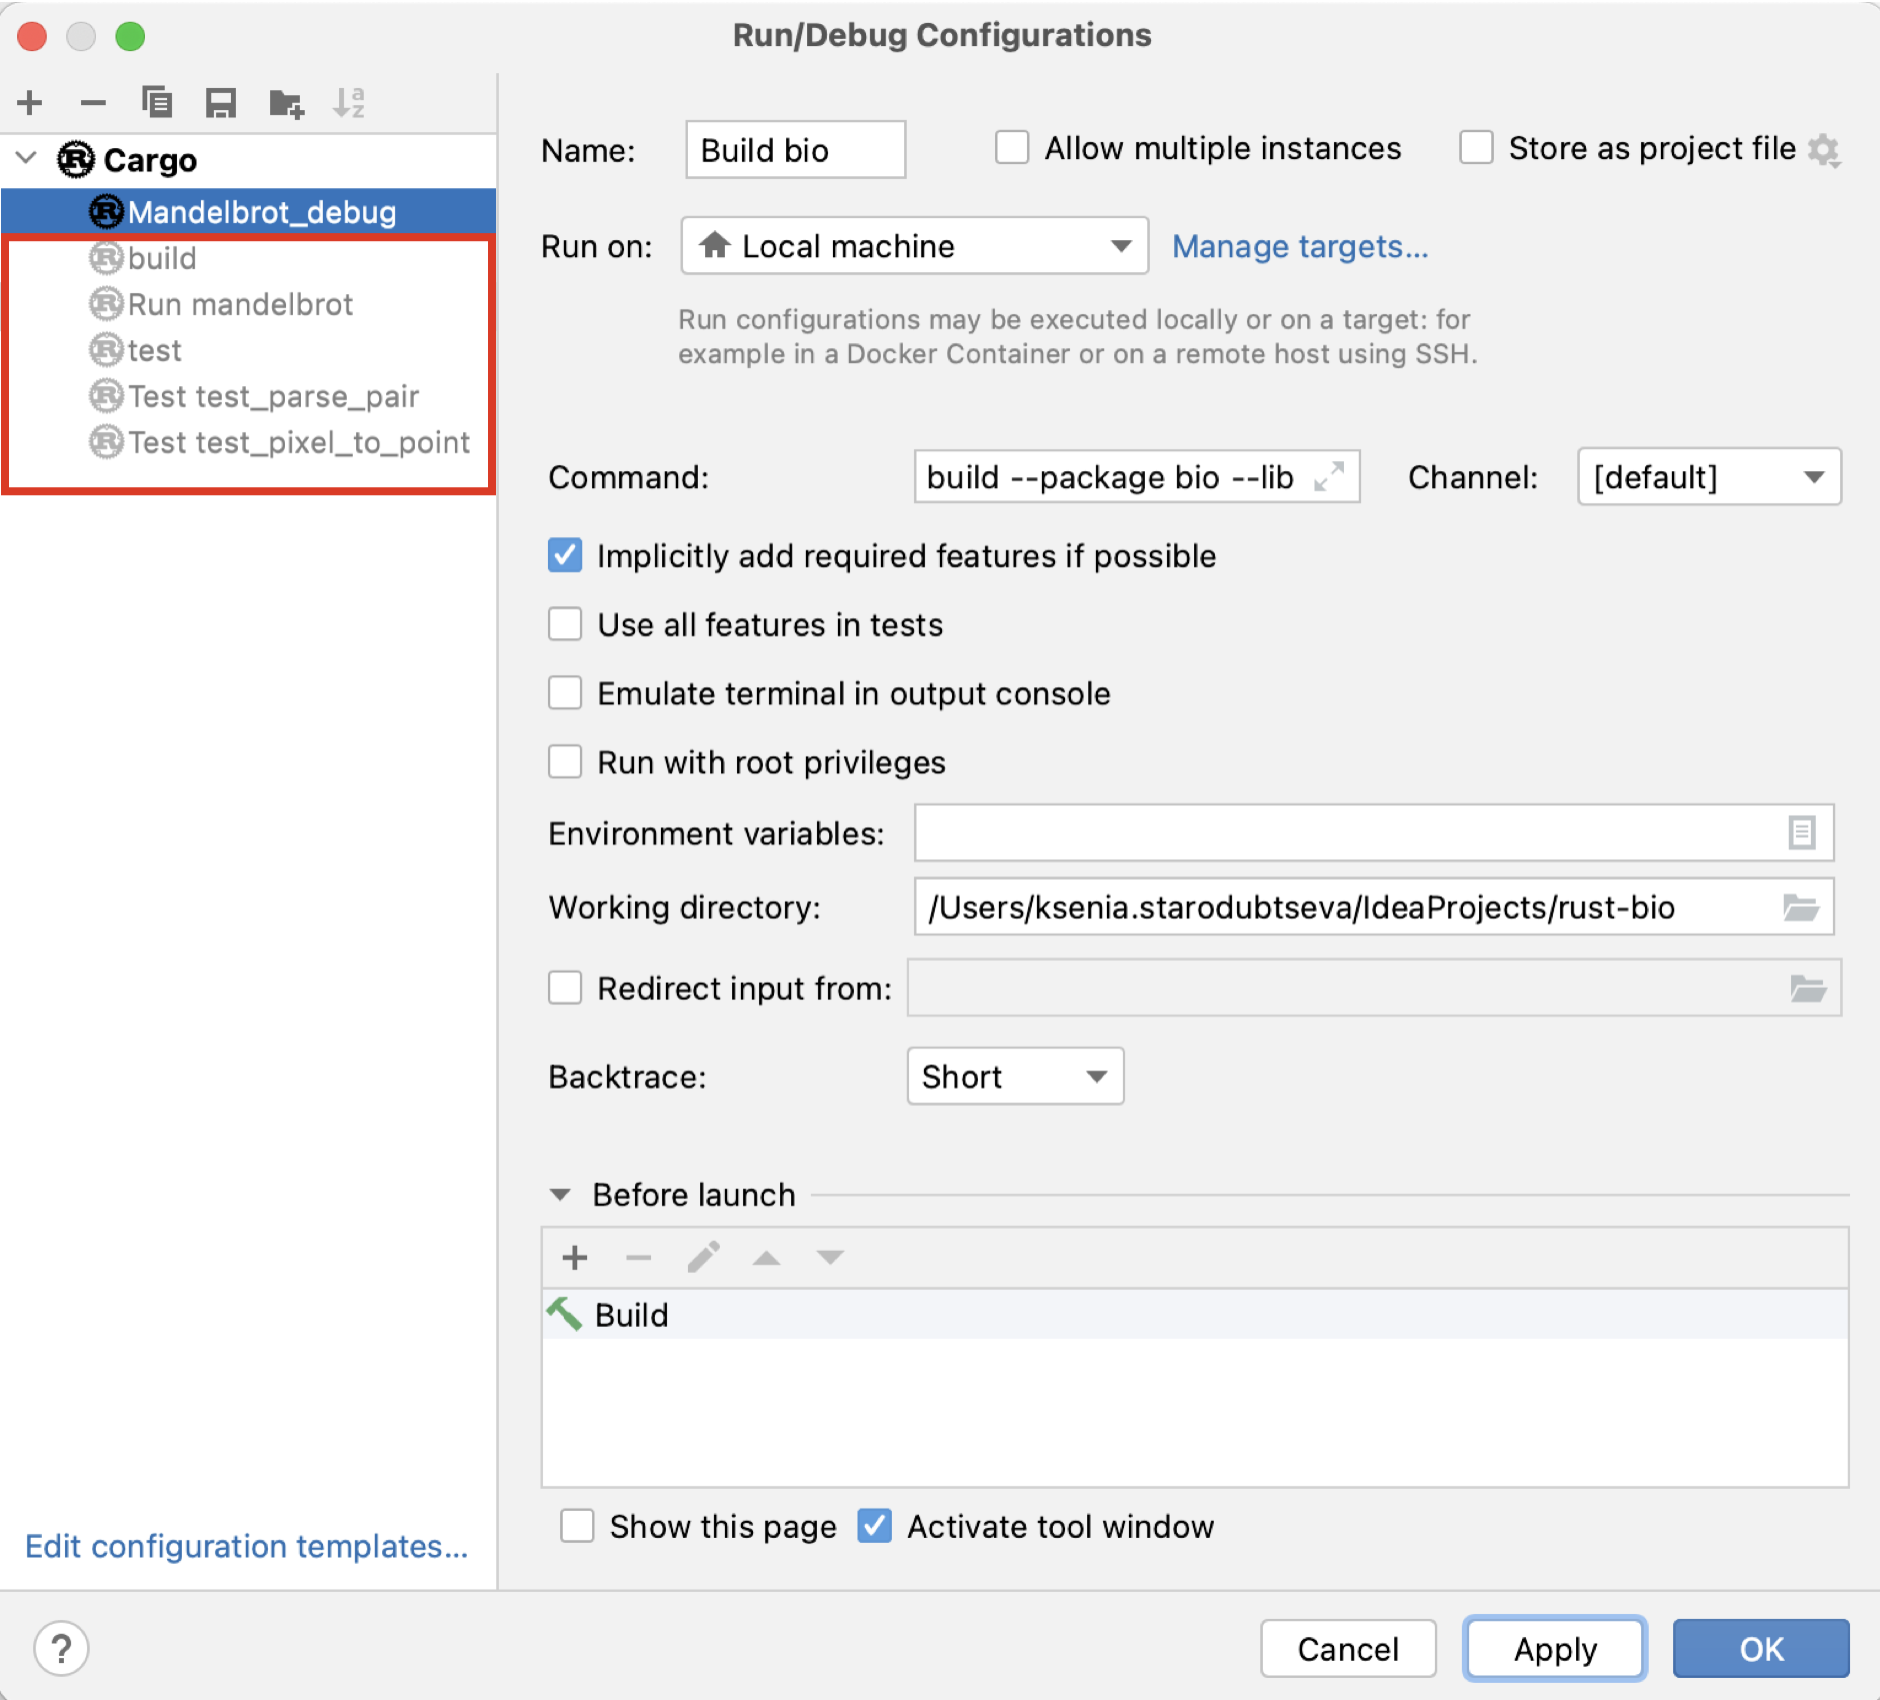Screen dimensions: 1880x1700
Task: Check Allow multiple instances
Action: click(1012, 147)
